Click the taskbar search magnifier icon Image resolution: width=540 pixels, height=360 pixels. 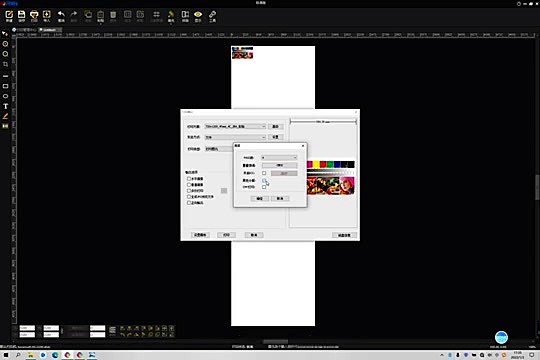pos(18,355)
